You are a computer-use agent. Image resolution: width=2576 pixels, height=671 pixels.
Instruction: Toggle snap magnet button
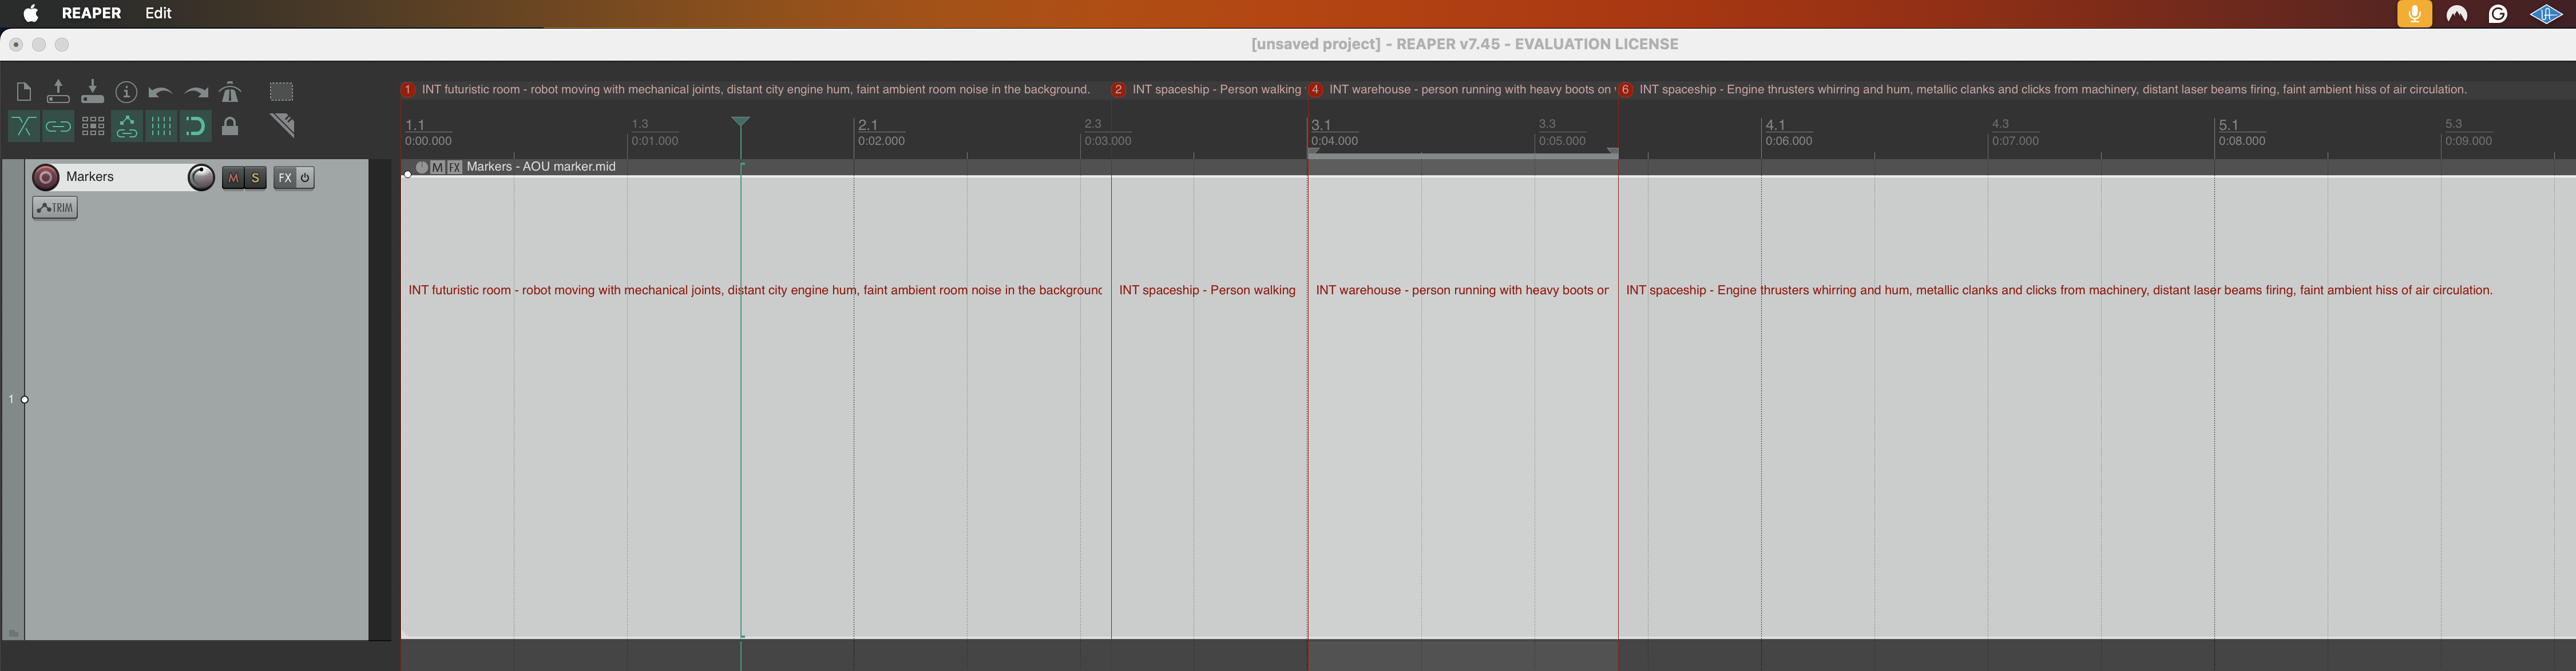[x=195, y=126]
